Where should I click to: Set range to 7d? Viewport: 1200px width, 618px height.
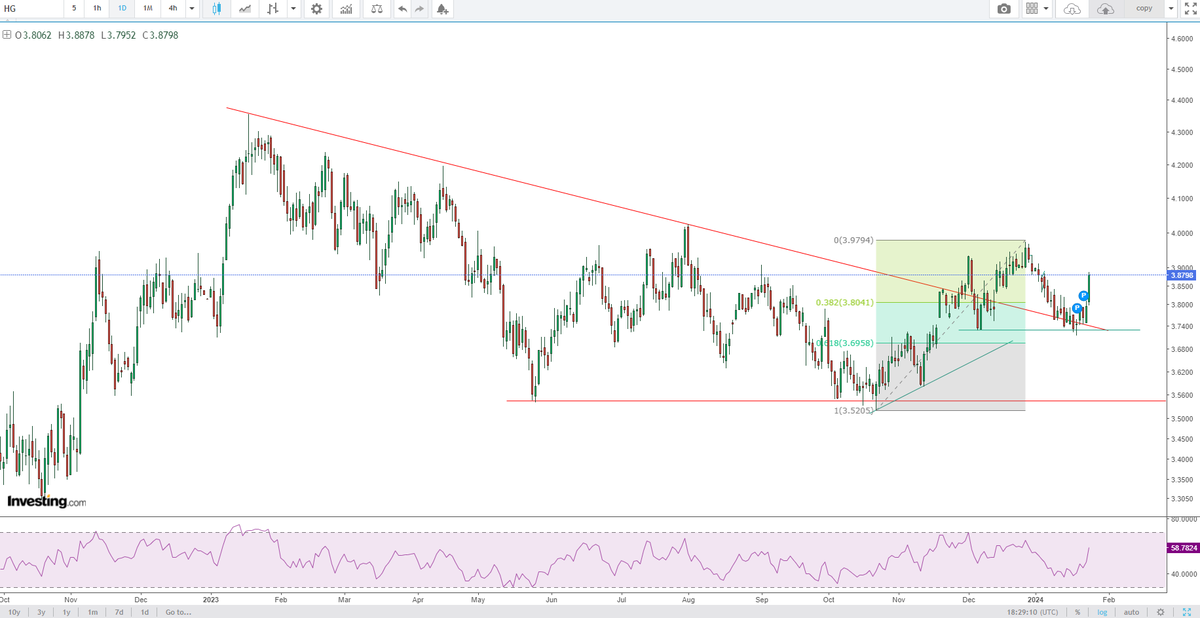[x=119, y=611]
